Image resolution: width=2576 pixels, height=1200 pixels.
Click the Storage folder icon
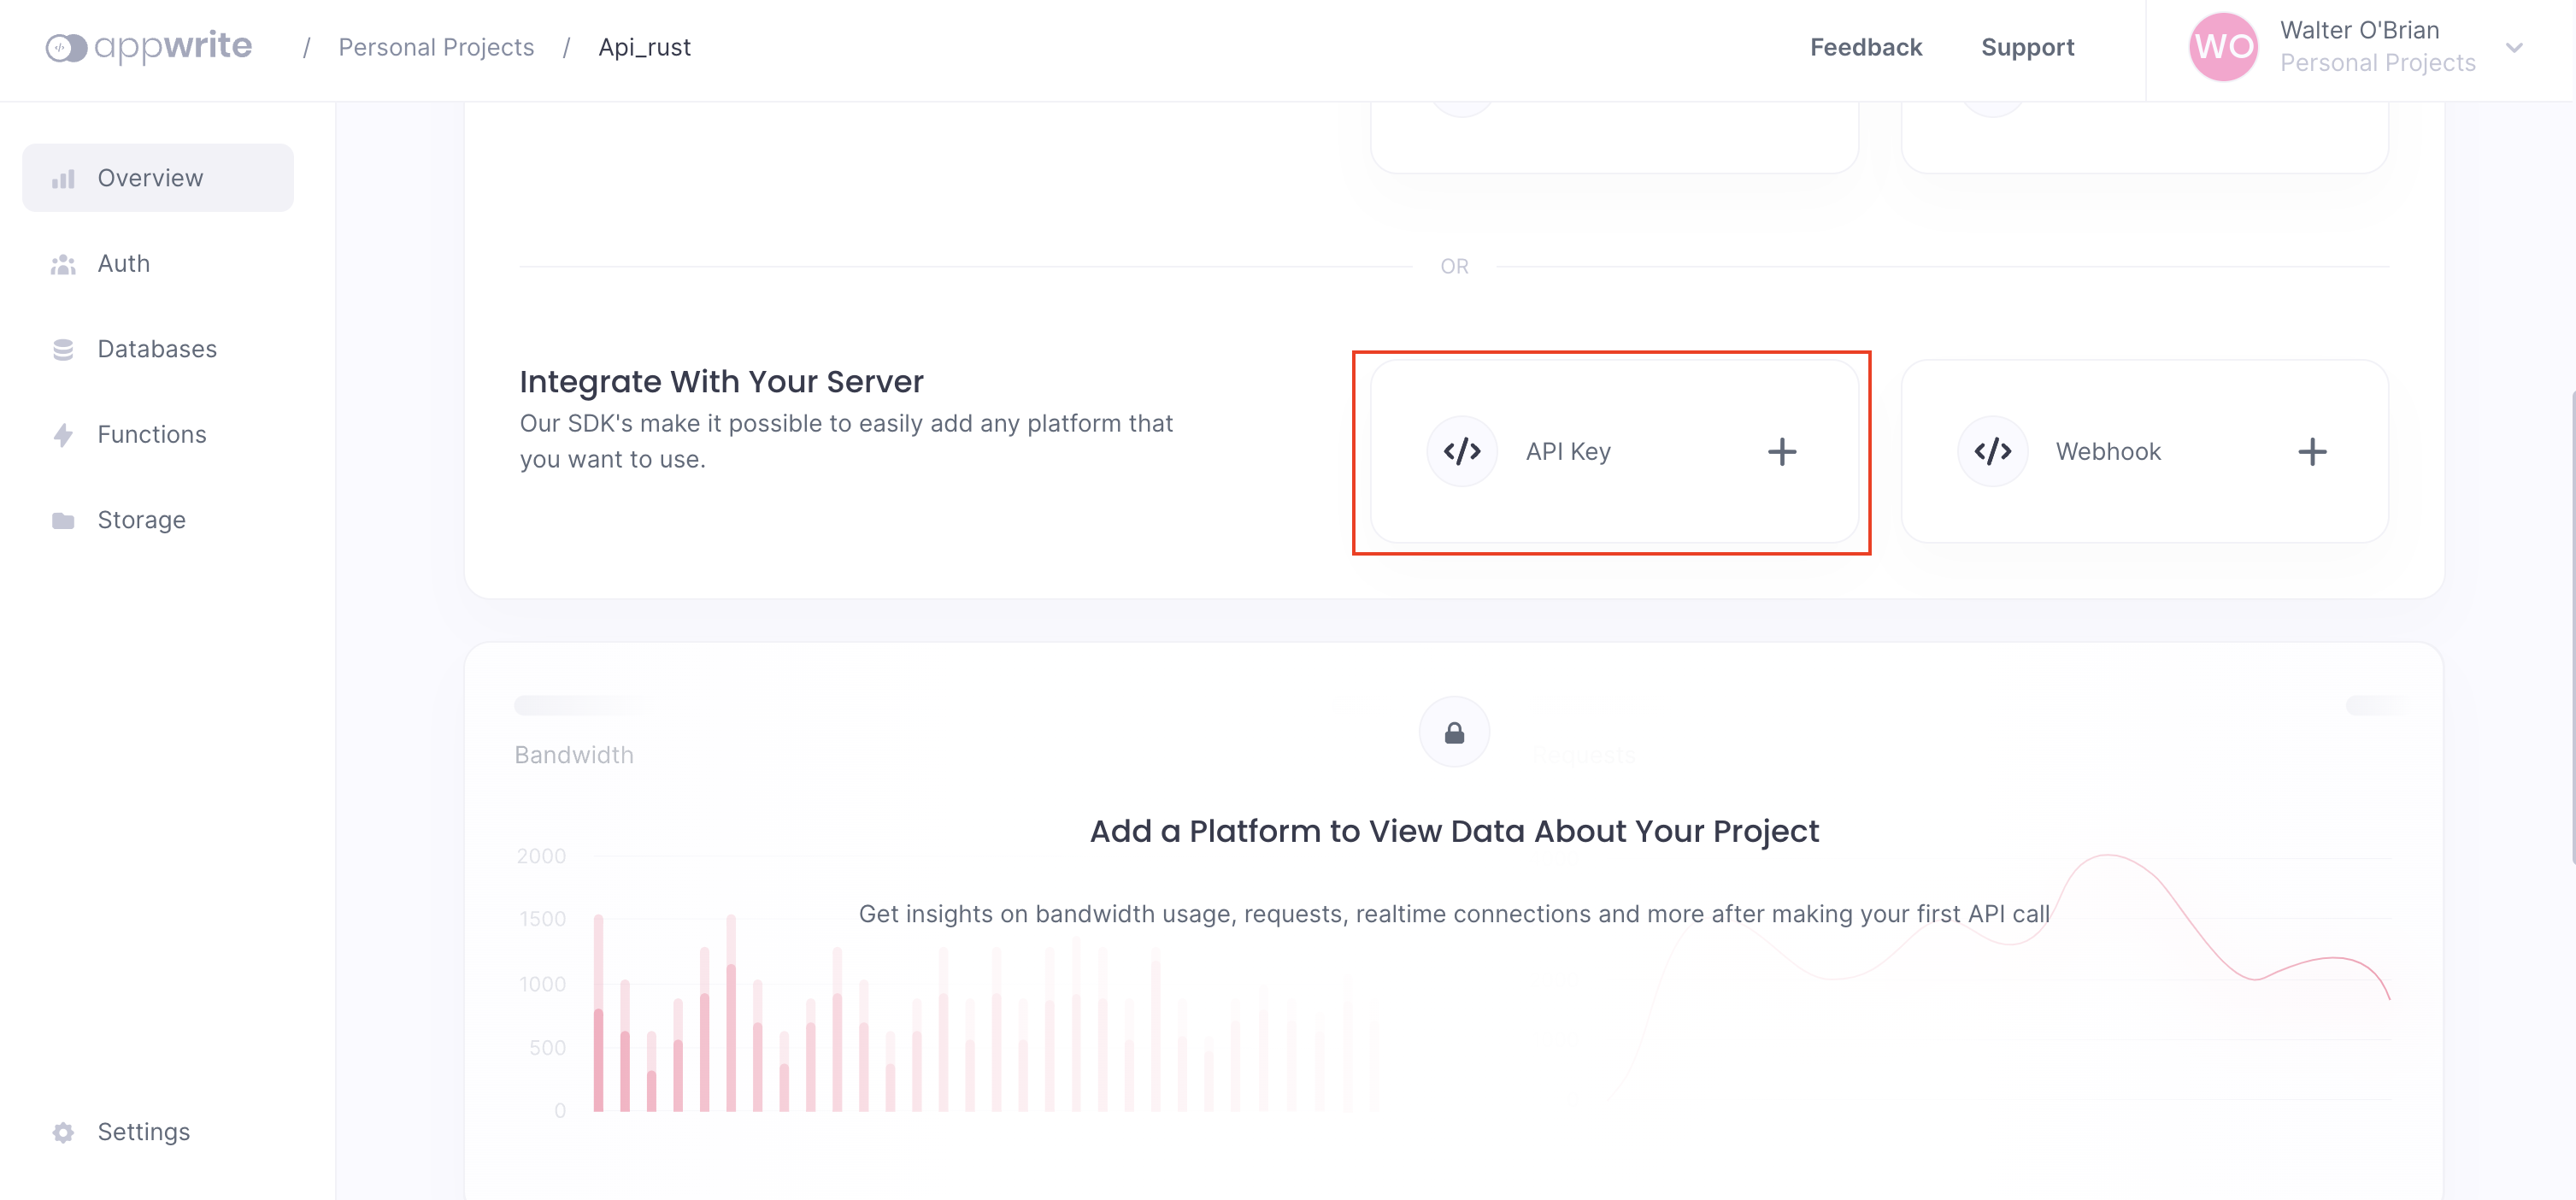63,520
